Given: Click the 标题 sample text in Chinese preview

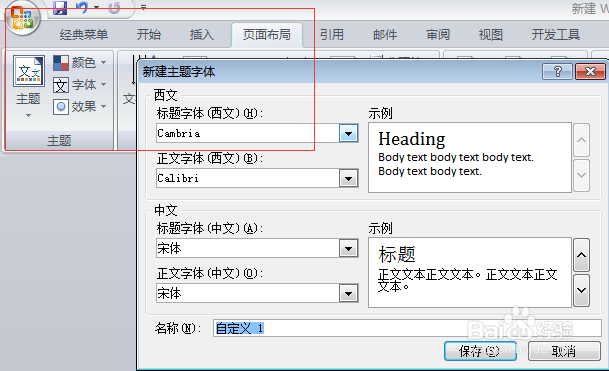Looking at the screenshot, I should (397, 255).
